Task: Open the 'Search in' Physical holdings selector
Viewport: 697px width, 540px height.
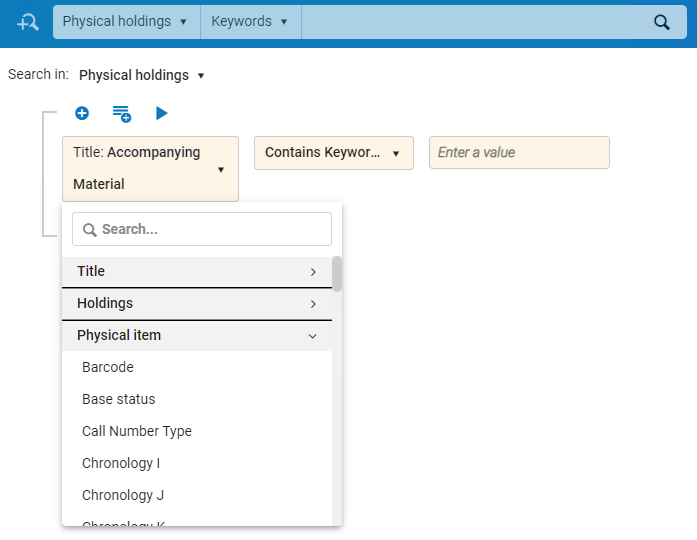Action: tap(141, 75)
